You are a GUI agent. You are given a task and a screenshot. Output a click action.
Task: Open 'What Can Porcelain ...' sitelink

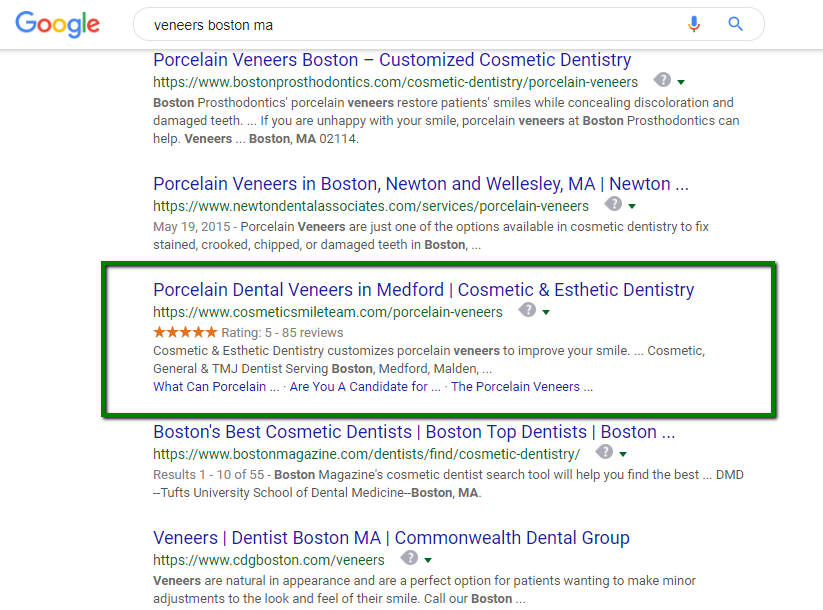(216, 387)
